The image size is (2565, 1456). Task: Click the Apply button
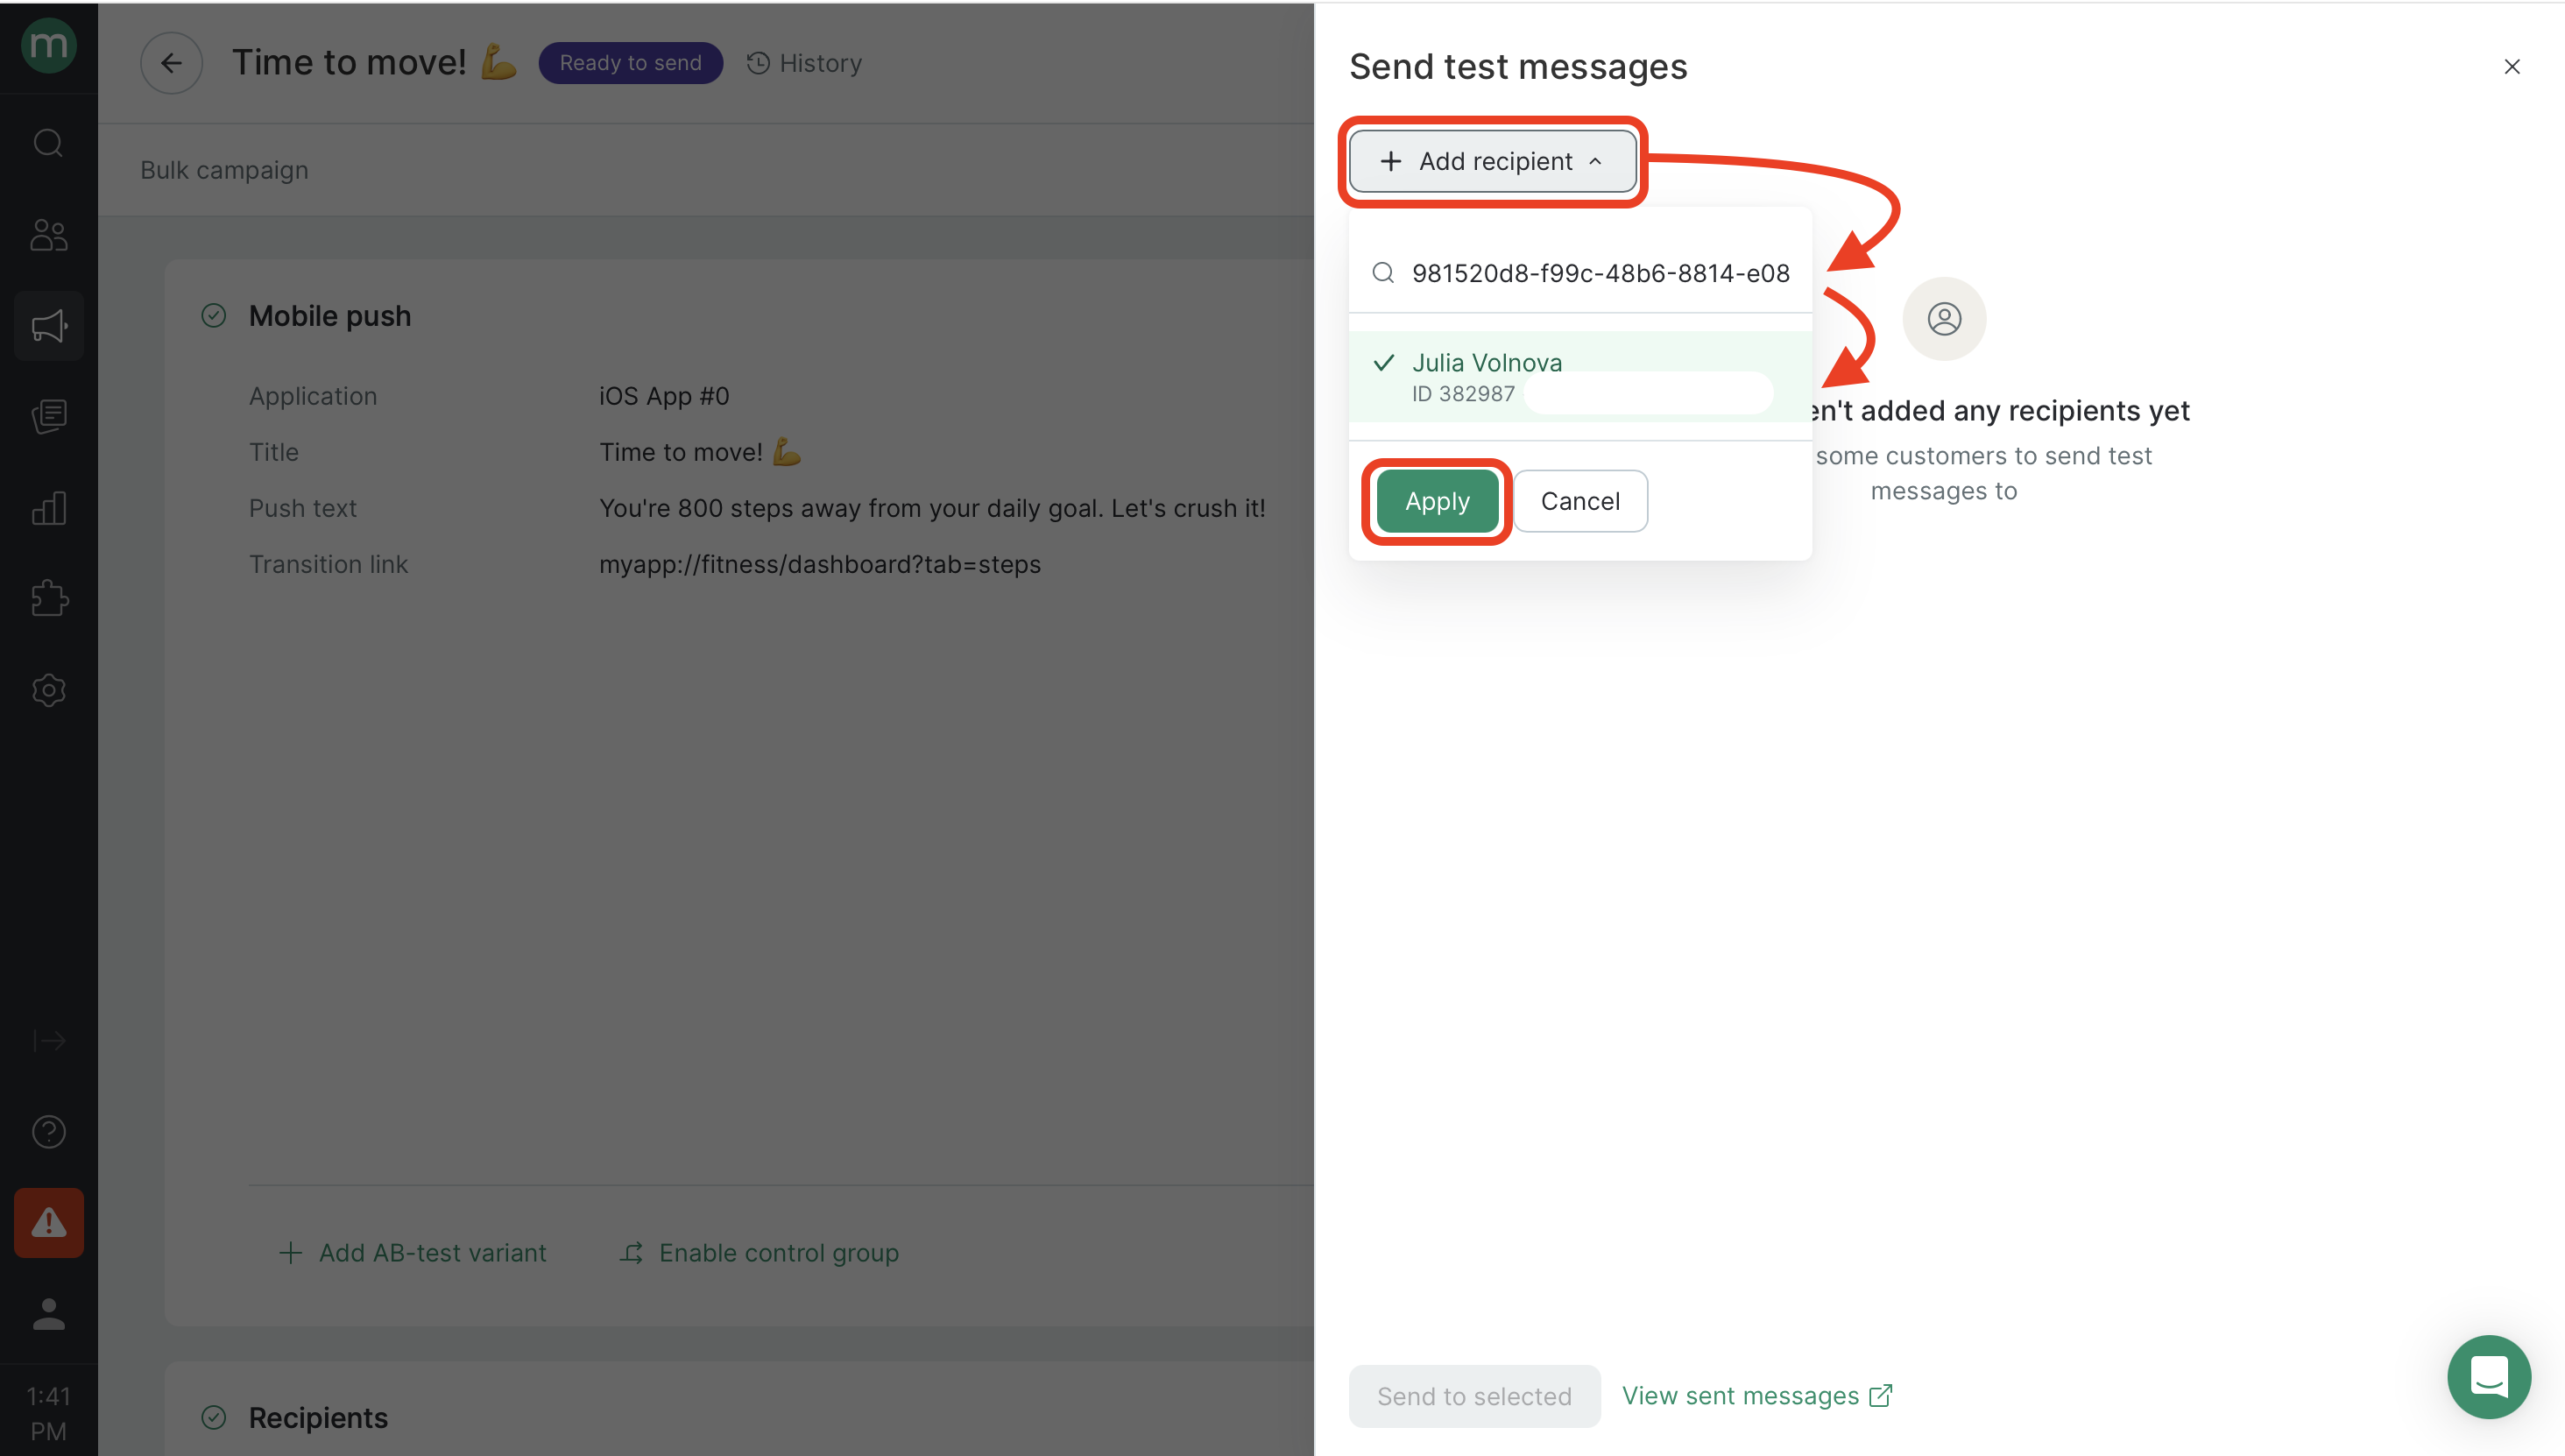(1436, 501)
